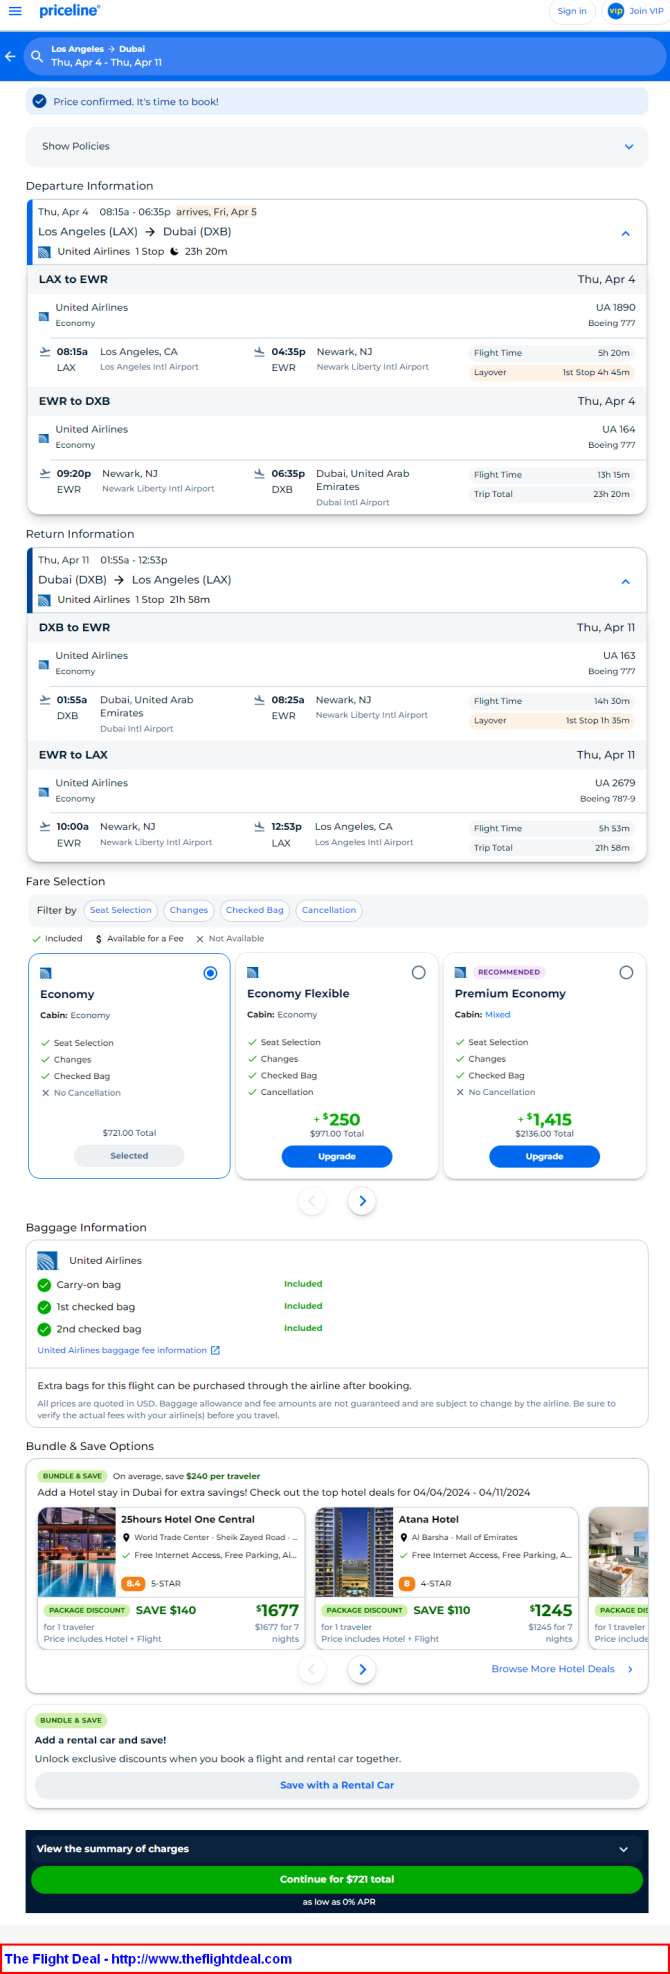This screenshot has height=1974, width=670.
Task: Filter fares by Checked Bag
Action: (255, 910)
